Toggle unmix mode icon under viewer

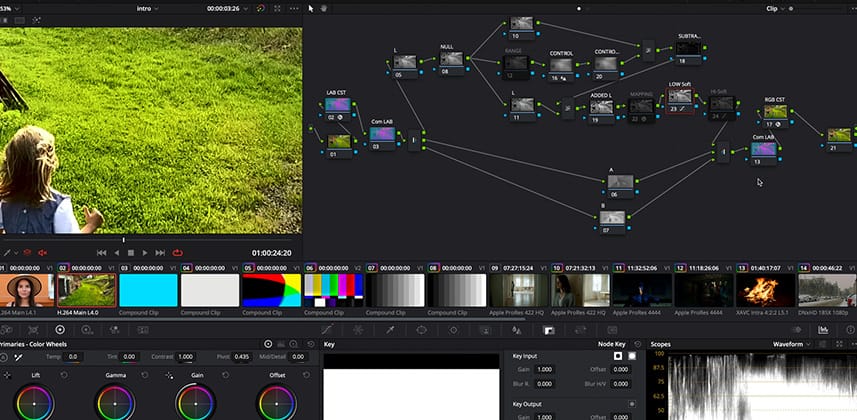click(27, 253)
